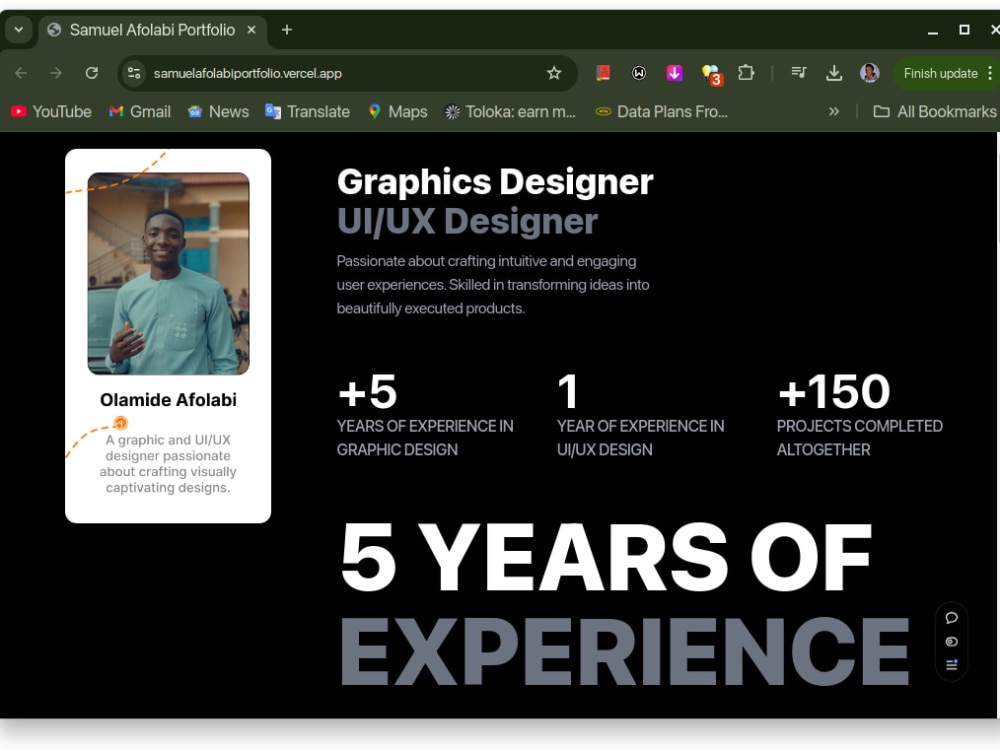Click the +150 projects statistic
Viewport: 1000px width, 750px height.
coord(834,391)
